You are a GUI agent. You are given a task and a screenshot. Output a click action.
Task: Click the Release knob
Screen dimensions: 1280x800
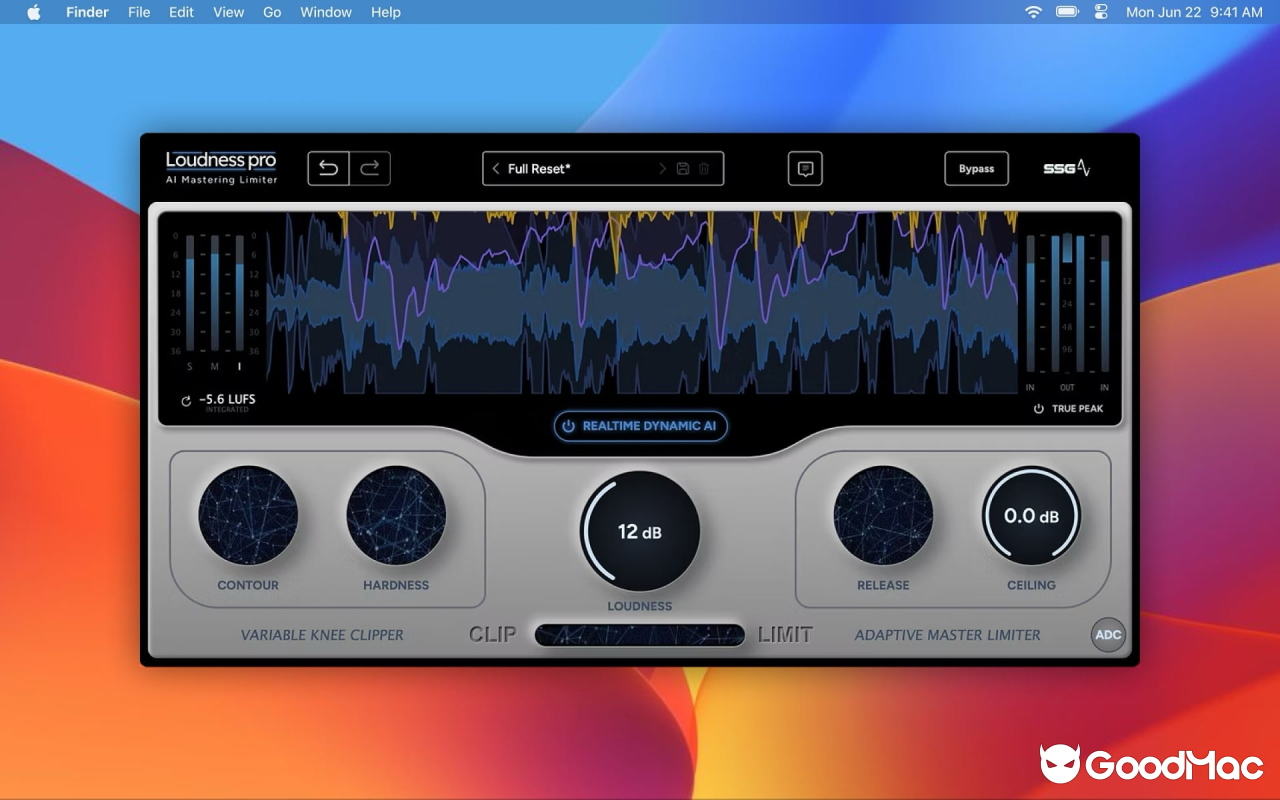[883, 515]
